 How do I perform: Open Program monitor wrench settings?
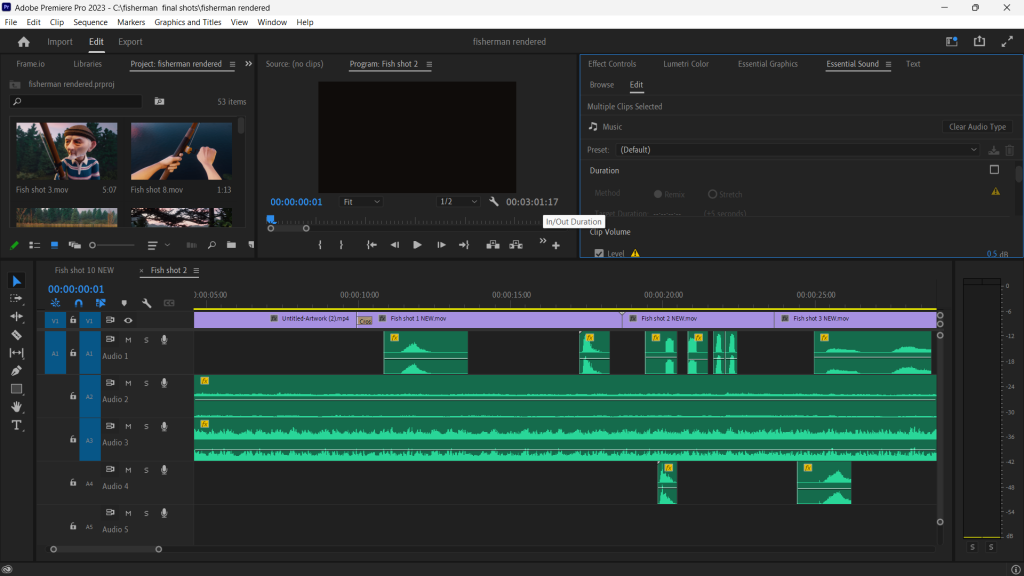click(x=494, y=202)
